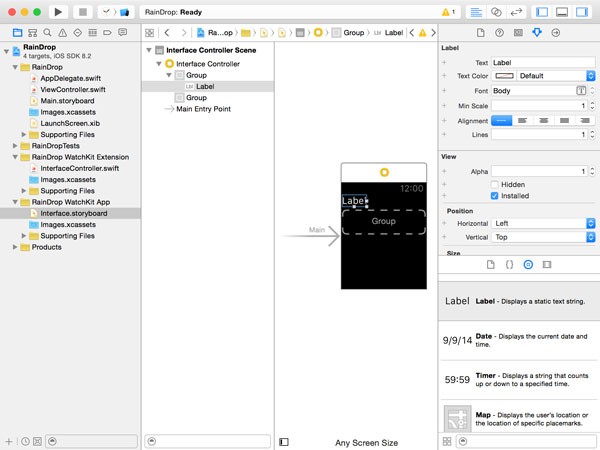Image resolution: width=600 pixels, height=450 pixels.
Task: Stop the running scheme
Action: coord(83,12)
